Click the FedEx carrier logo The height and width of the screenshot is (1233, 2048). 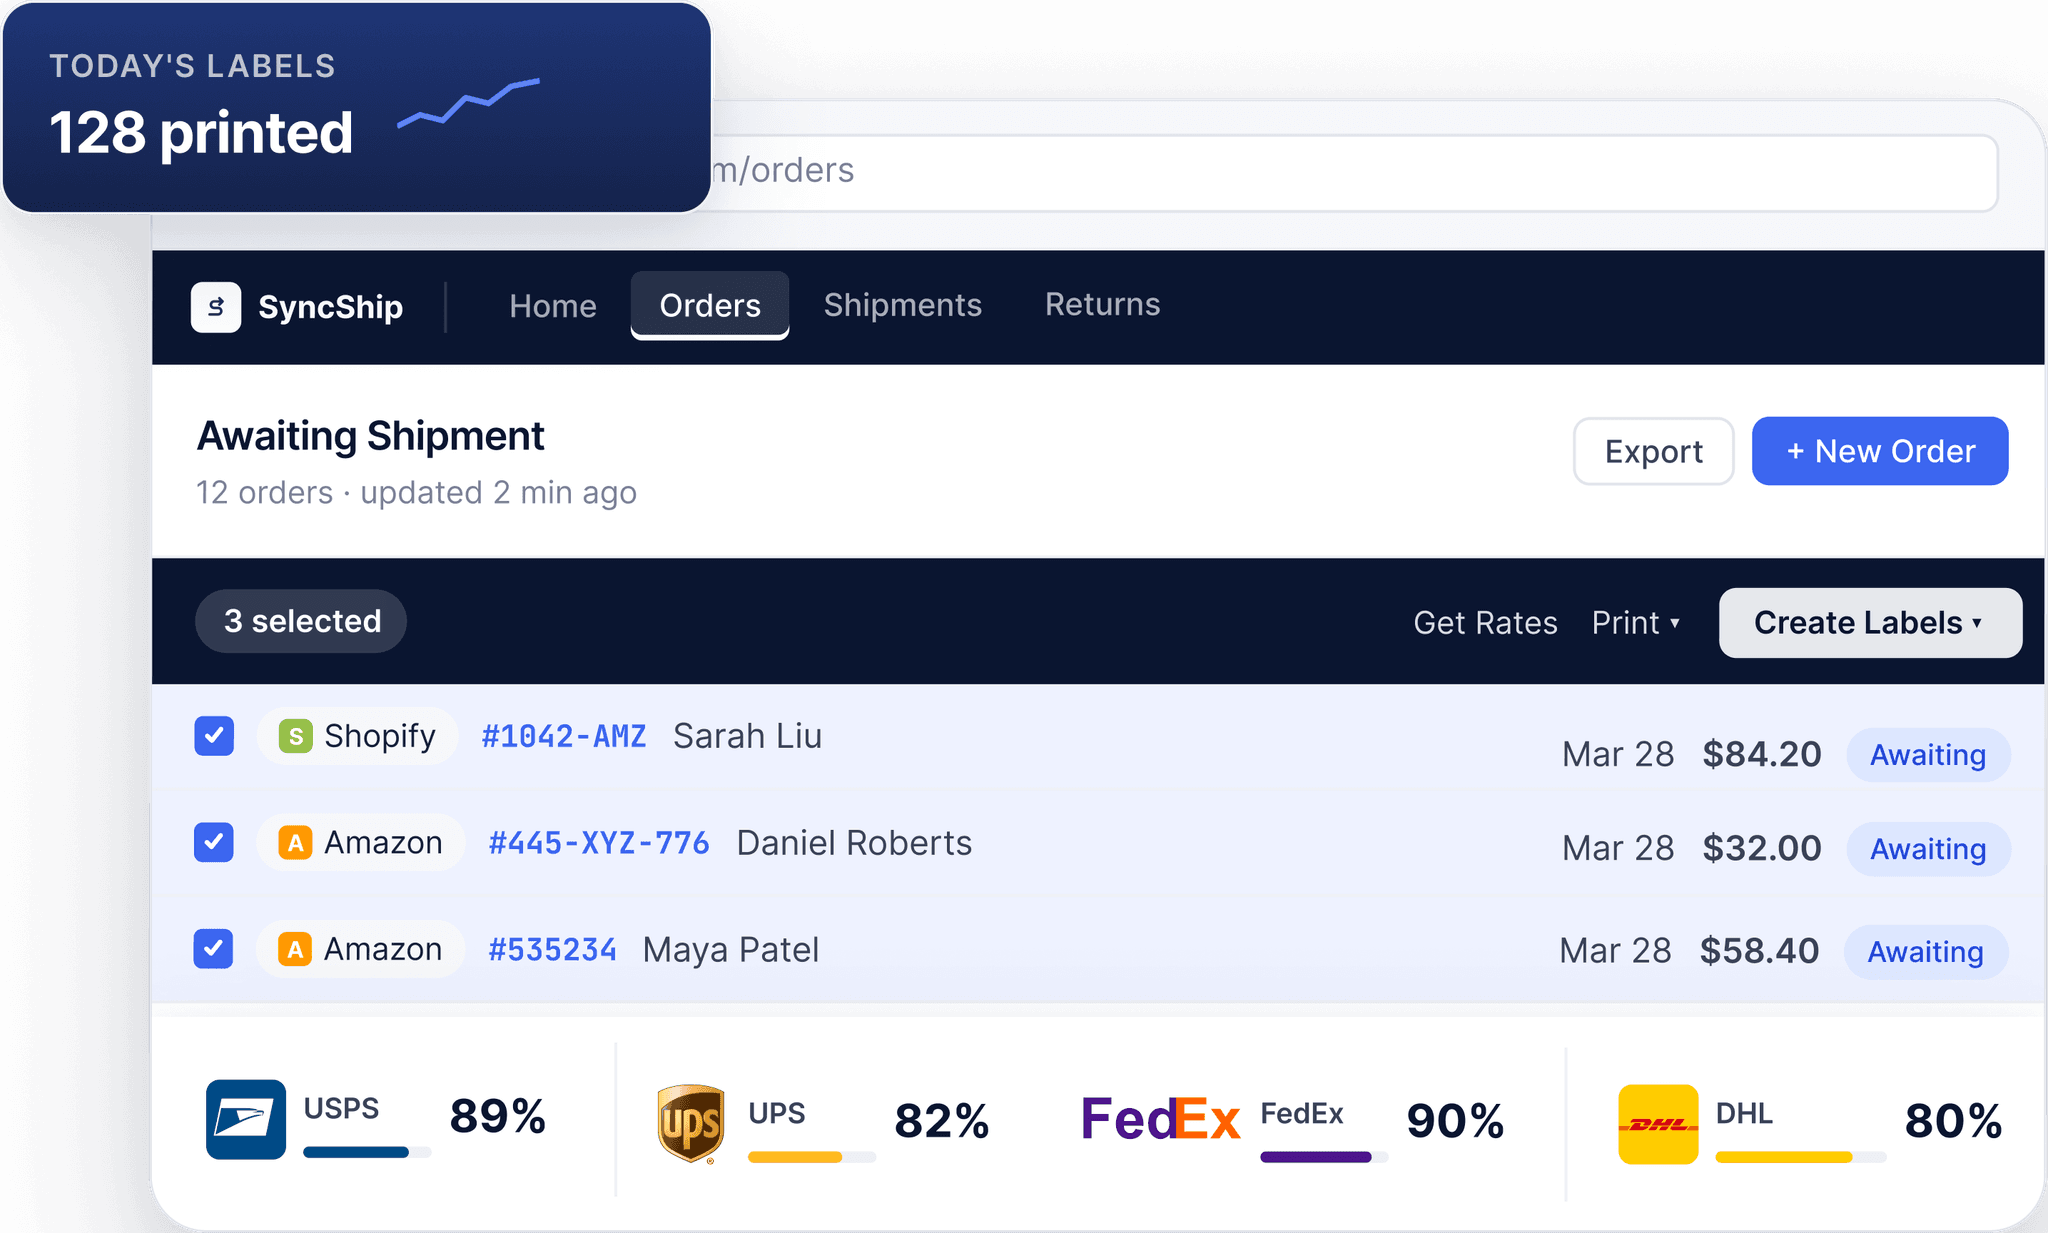coord(1160,1119)
